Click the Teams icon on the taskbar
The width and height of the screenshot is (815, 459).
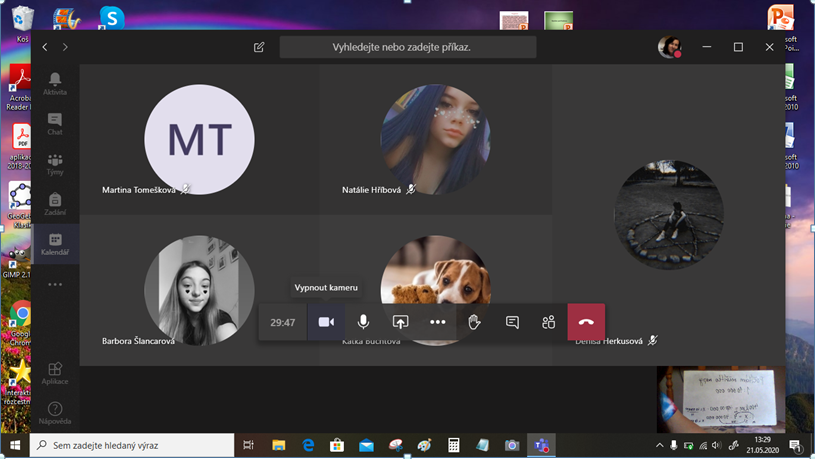[542, 445]
